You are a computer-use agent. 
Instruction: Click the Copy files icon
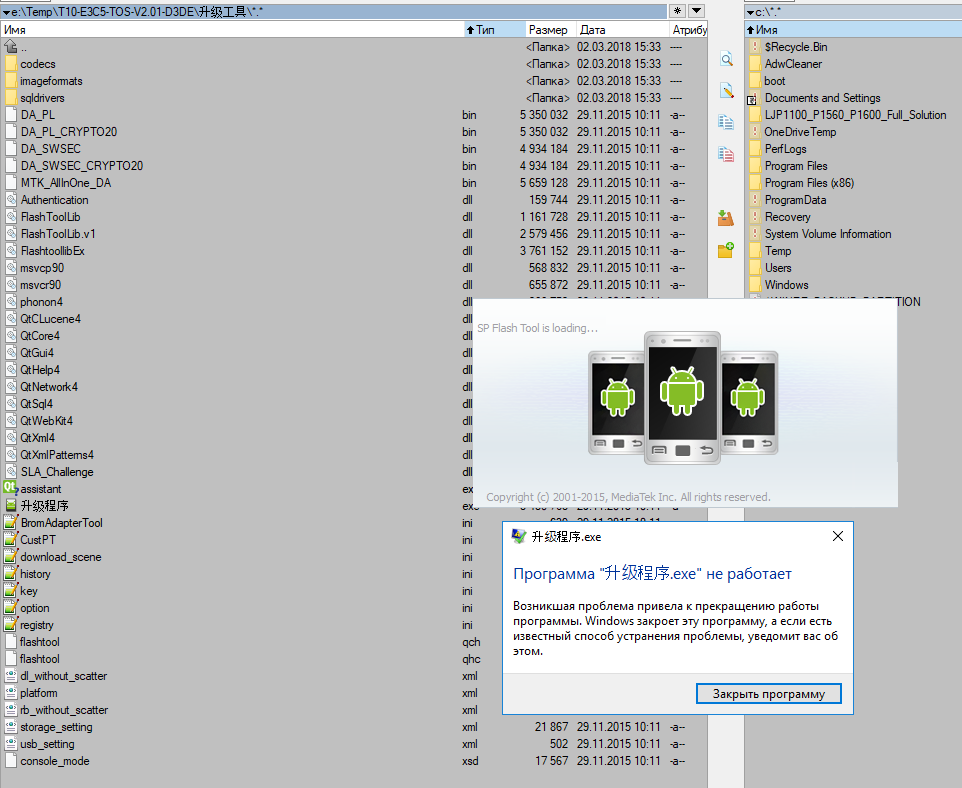[727, 122]
